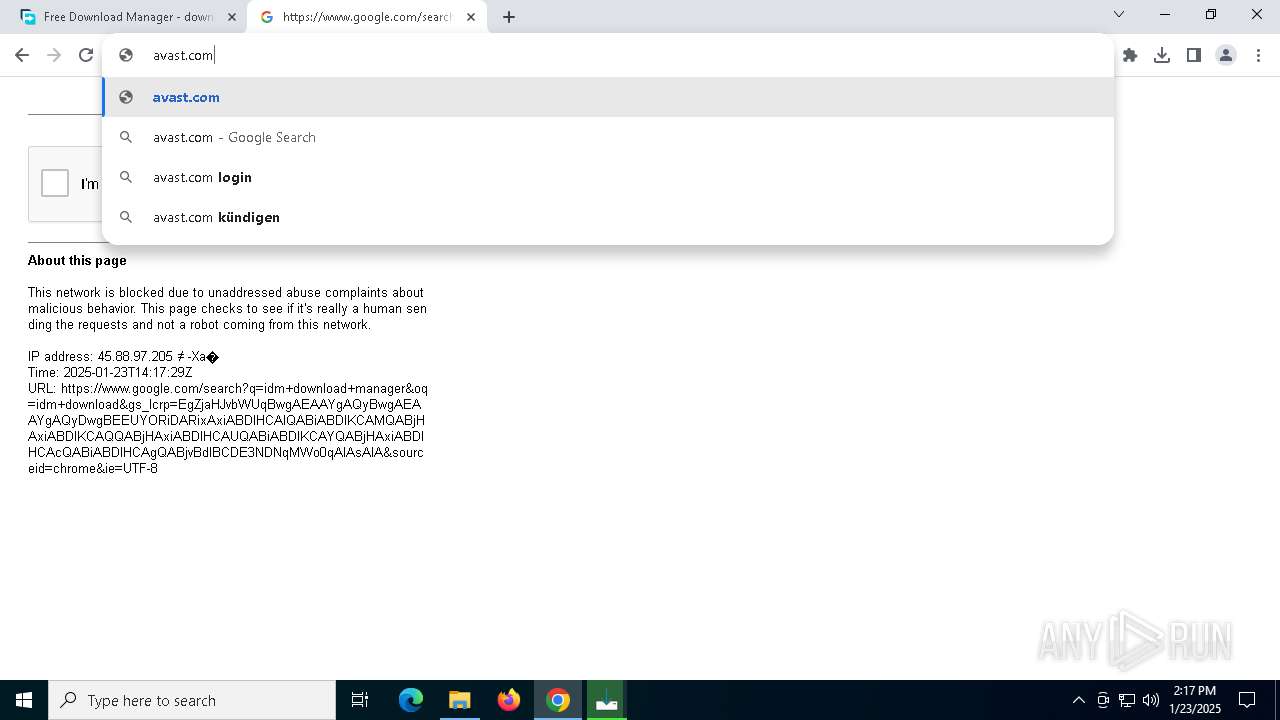
Task: Click the taskbar search box
Action: point(192,700)
